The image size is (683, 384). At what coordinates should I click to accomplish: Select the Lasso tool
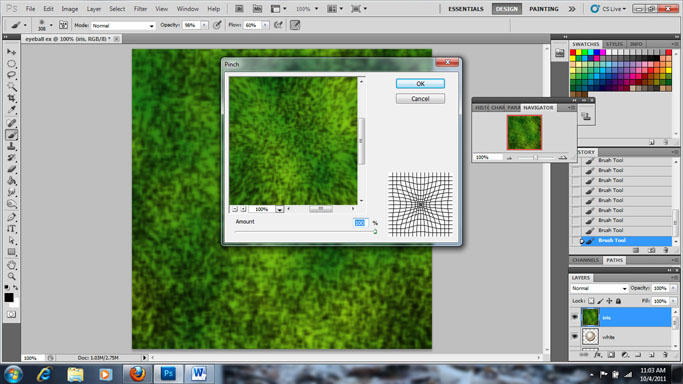pos(11,75)
